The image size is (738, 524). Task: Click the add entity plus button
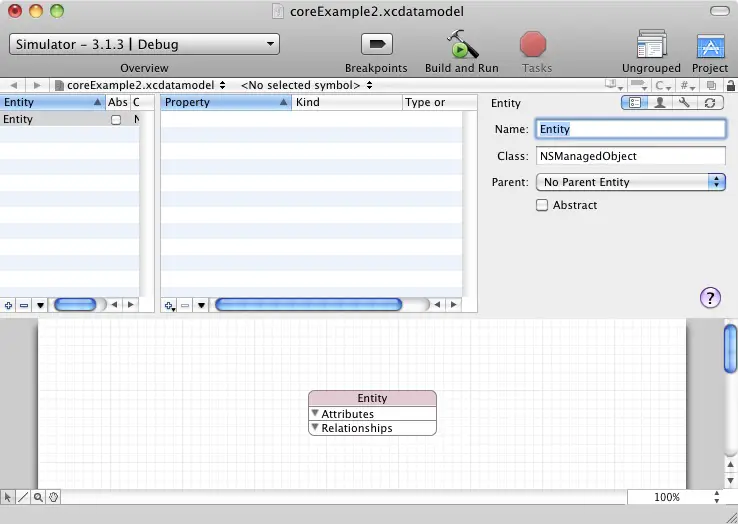[x=9, y=305]
